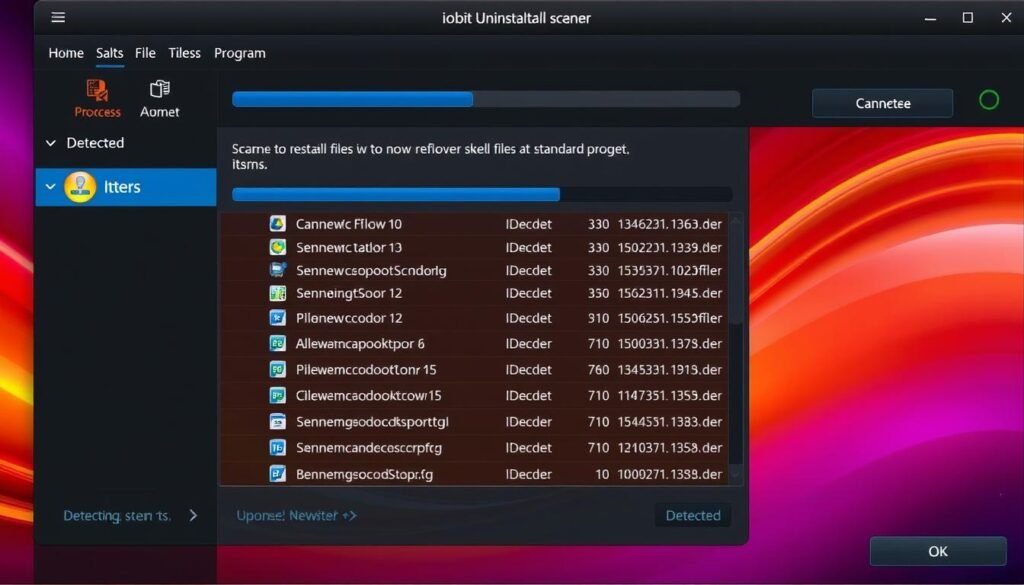Viewport: 1024px width, 585px height.
Task: Click the Detecting sten ts. link
Action: point(117,516)
